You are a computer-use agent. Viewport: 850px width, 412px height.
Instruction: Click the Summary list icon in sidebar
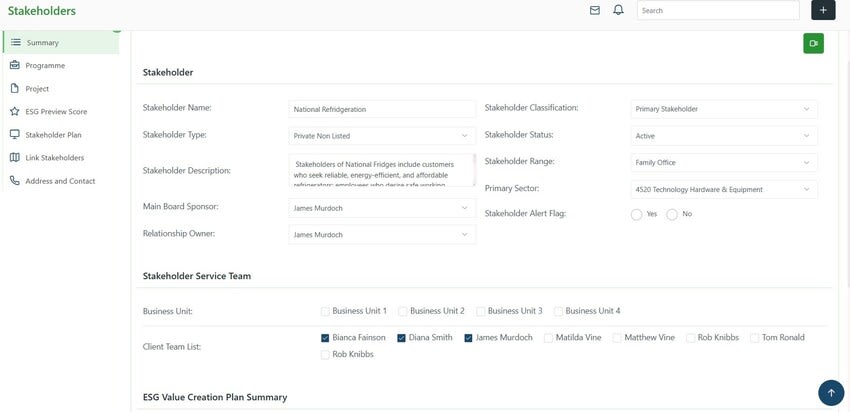[16, 42]
